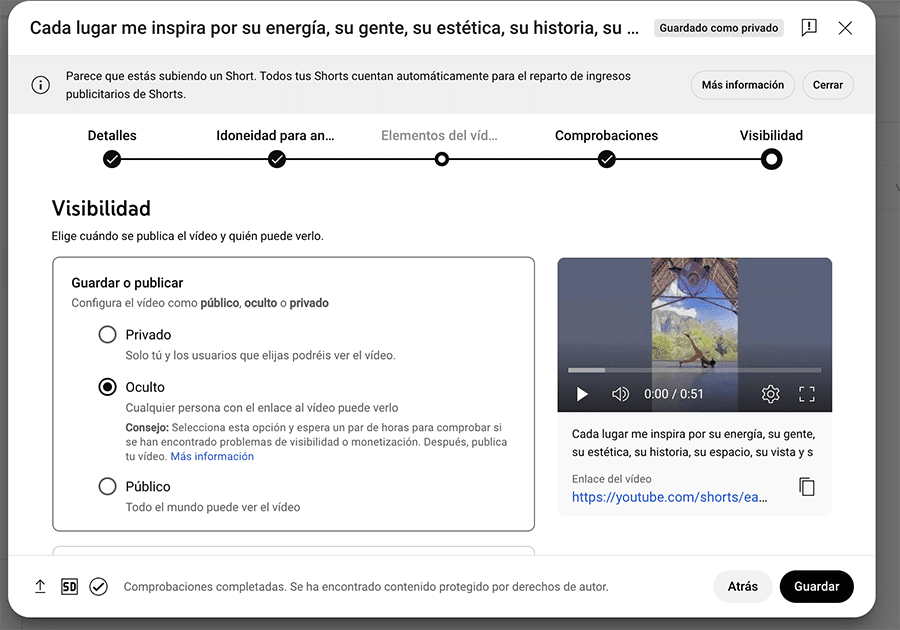
Task: Click the upload arrow icon in status bar
Action: pyautogui.click(x=40, y=586)
